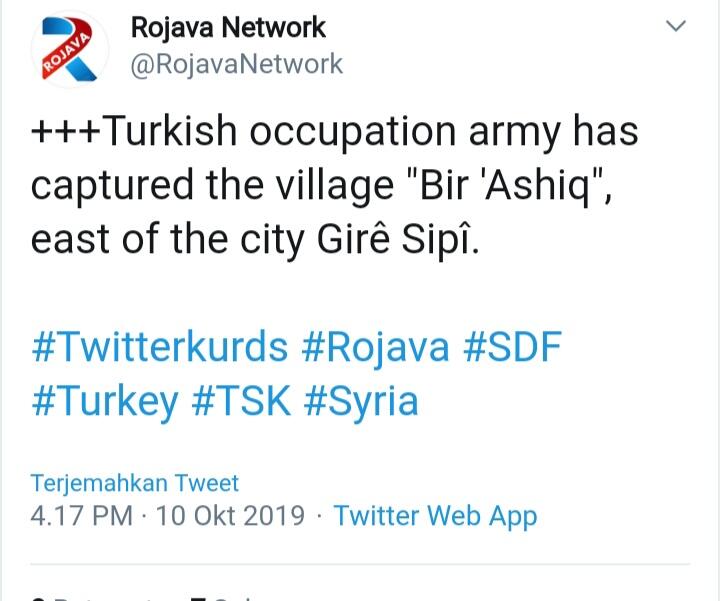Open the Twitter Web App source link
This screenshot has width=720, height=601.
click(x=435, y=516)
